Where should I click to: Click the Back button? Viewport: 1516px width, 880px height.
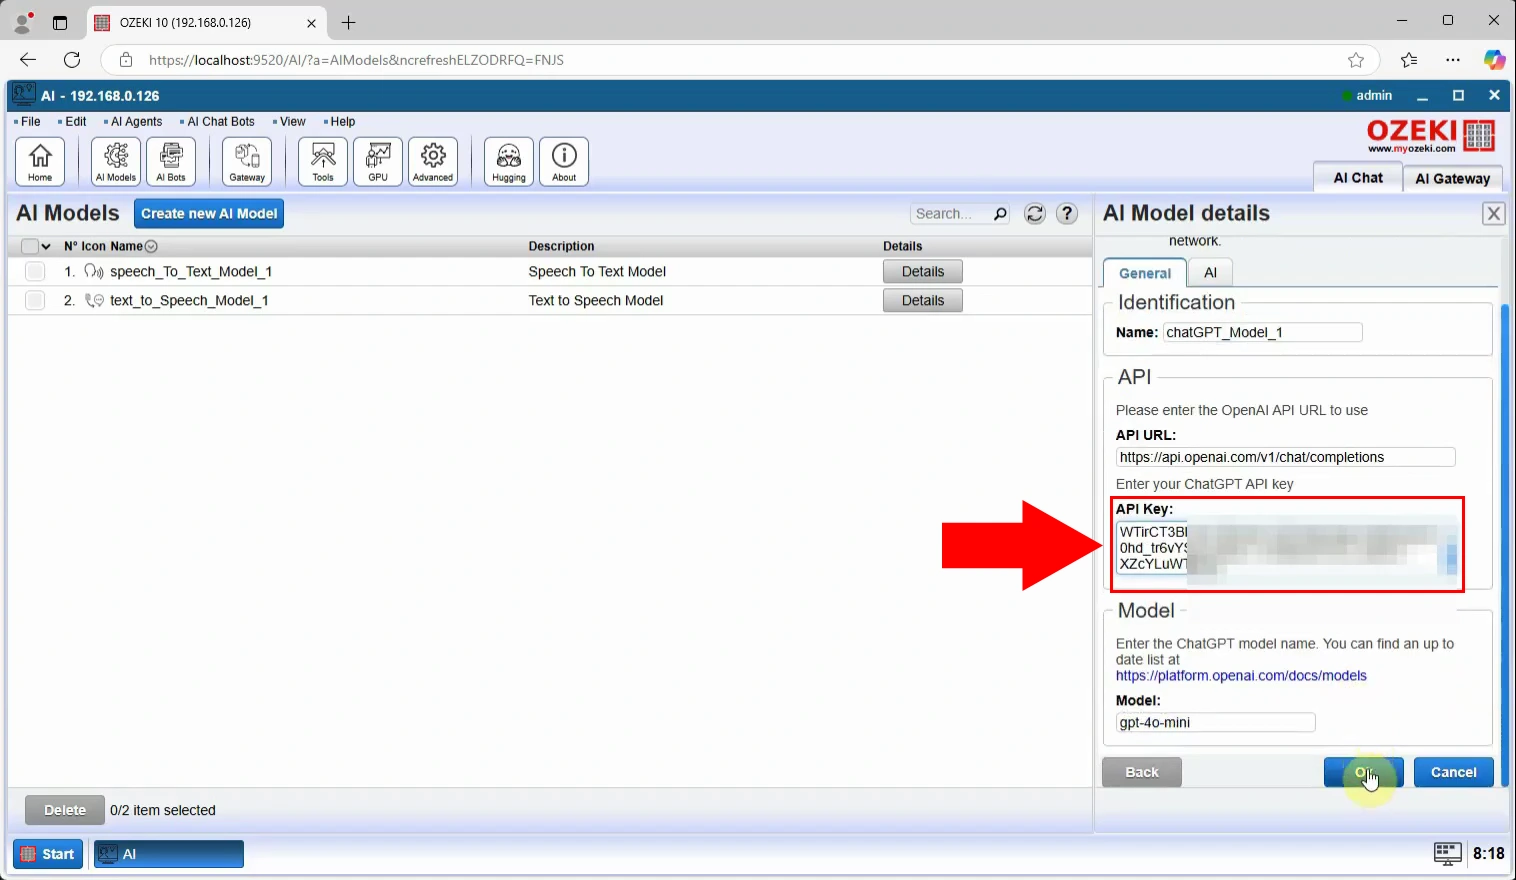[1142, 772]
